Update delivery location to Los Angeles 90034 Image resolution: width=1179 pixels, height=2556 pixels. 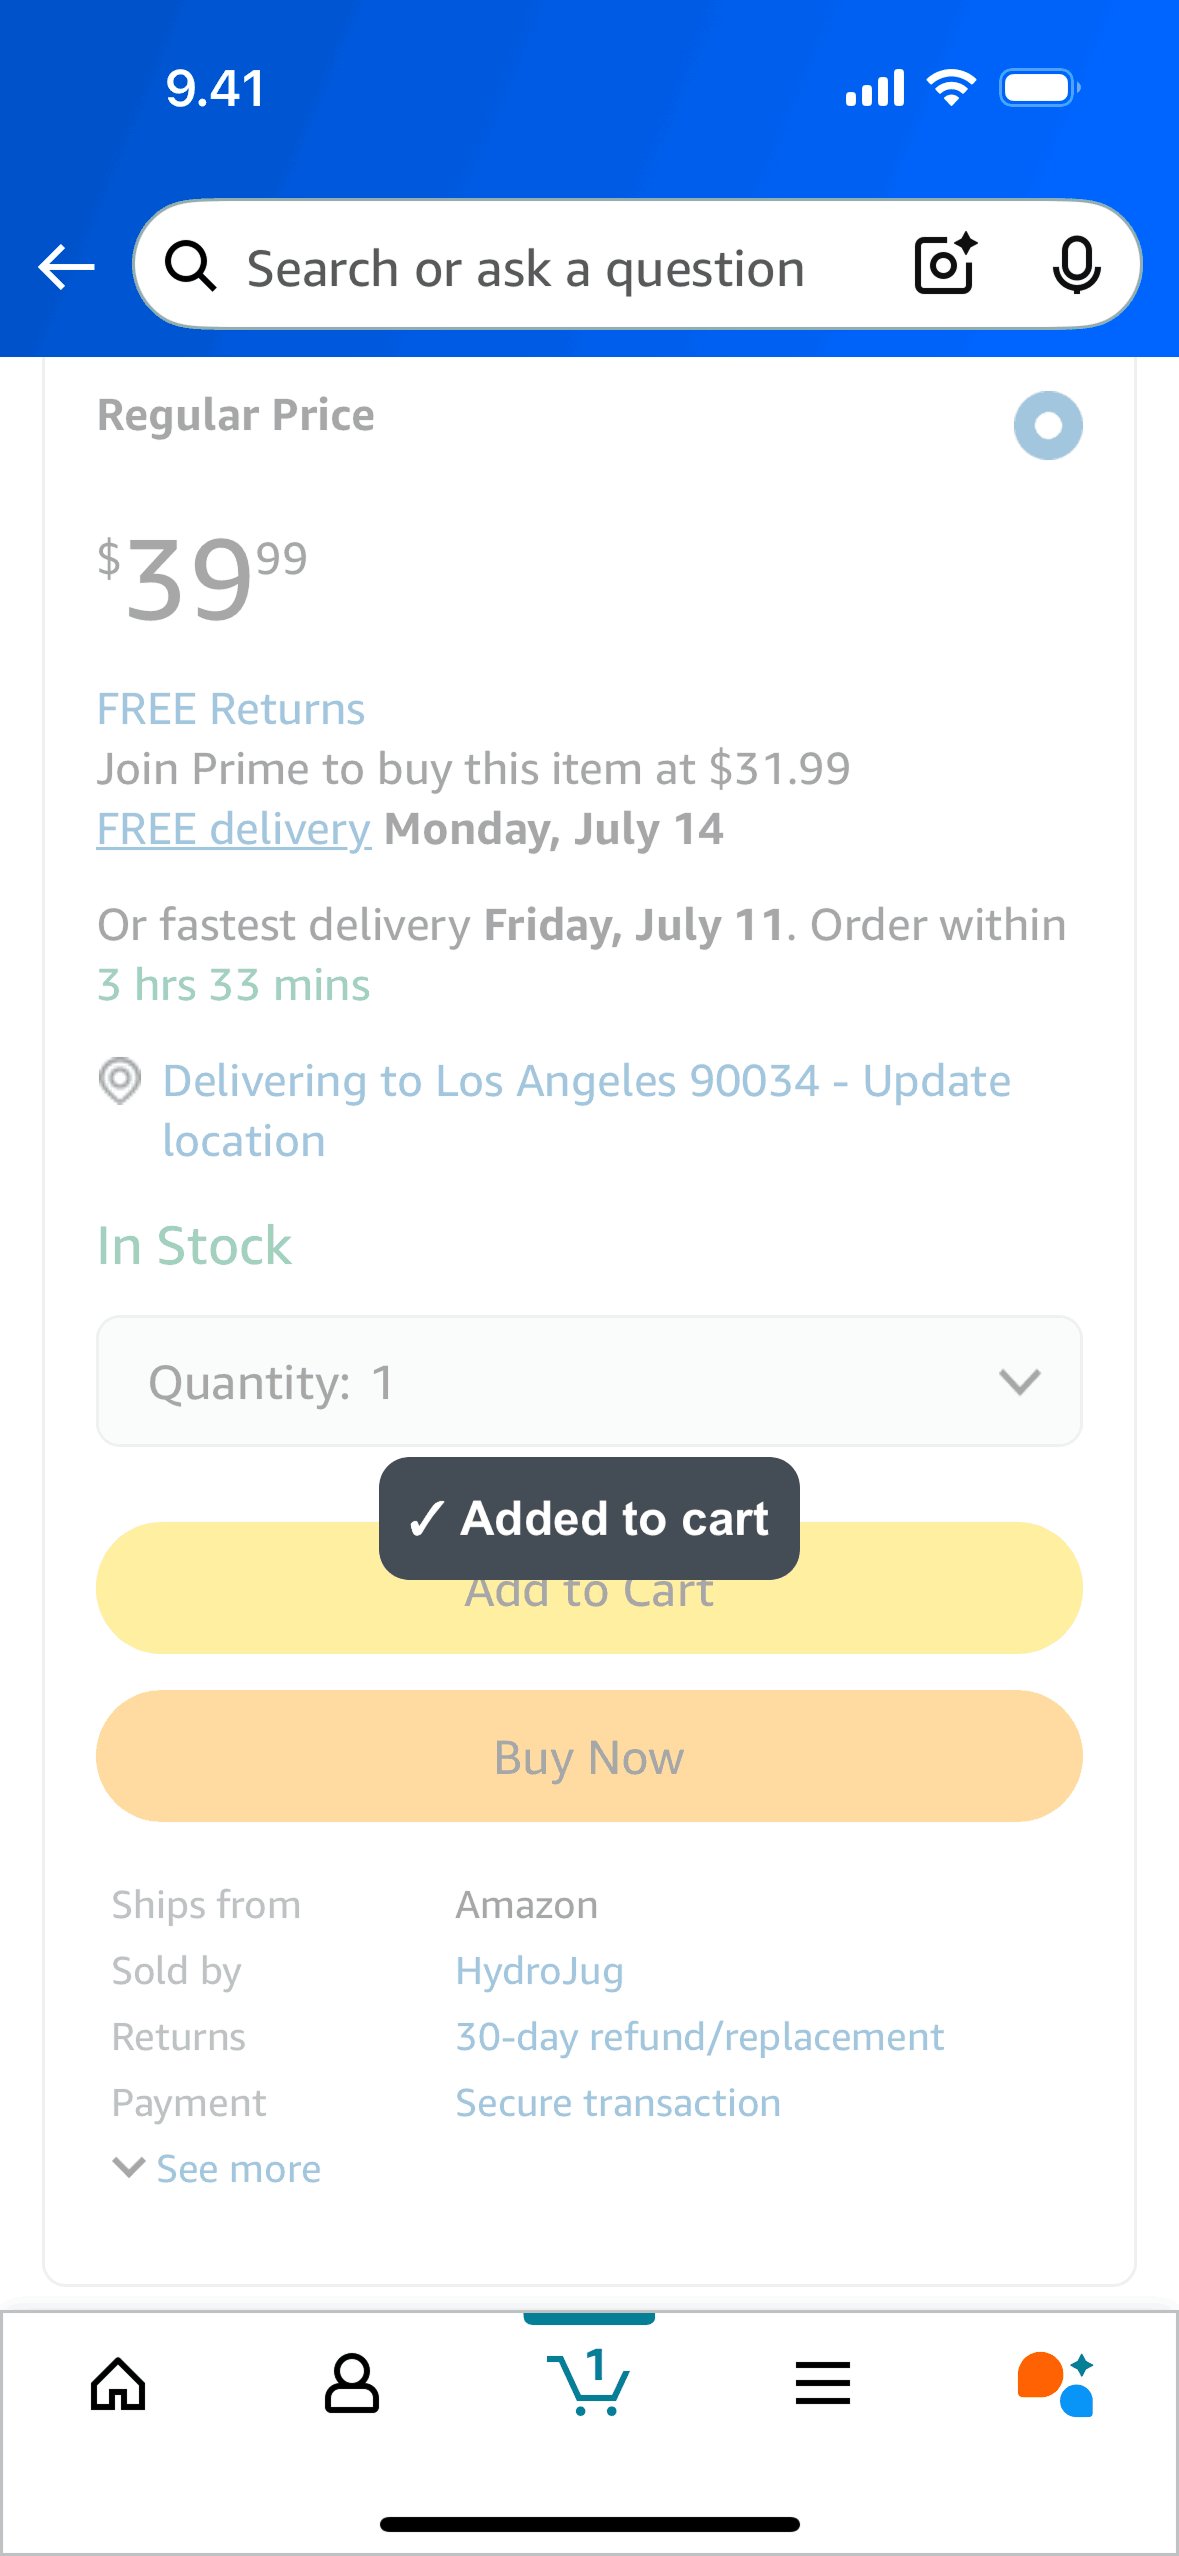(586, 1110)
